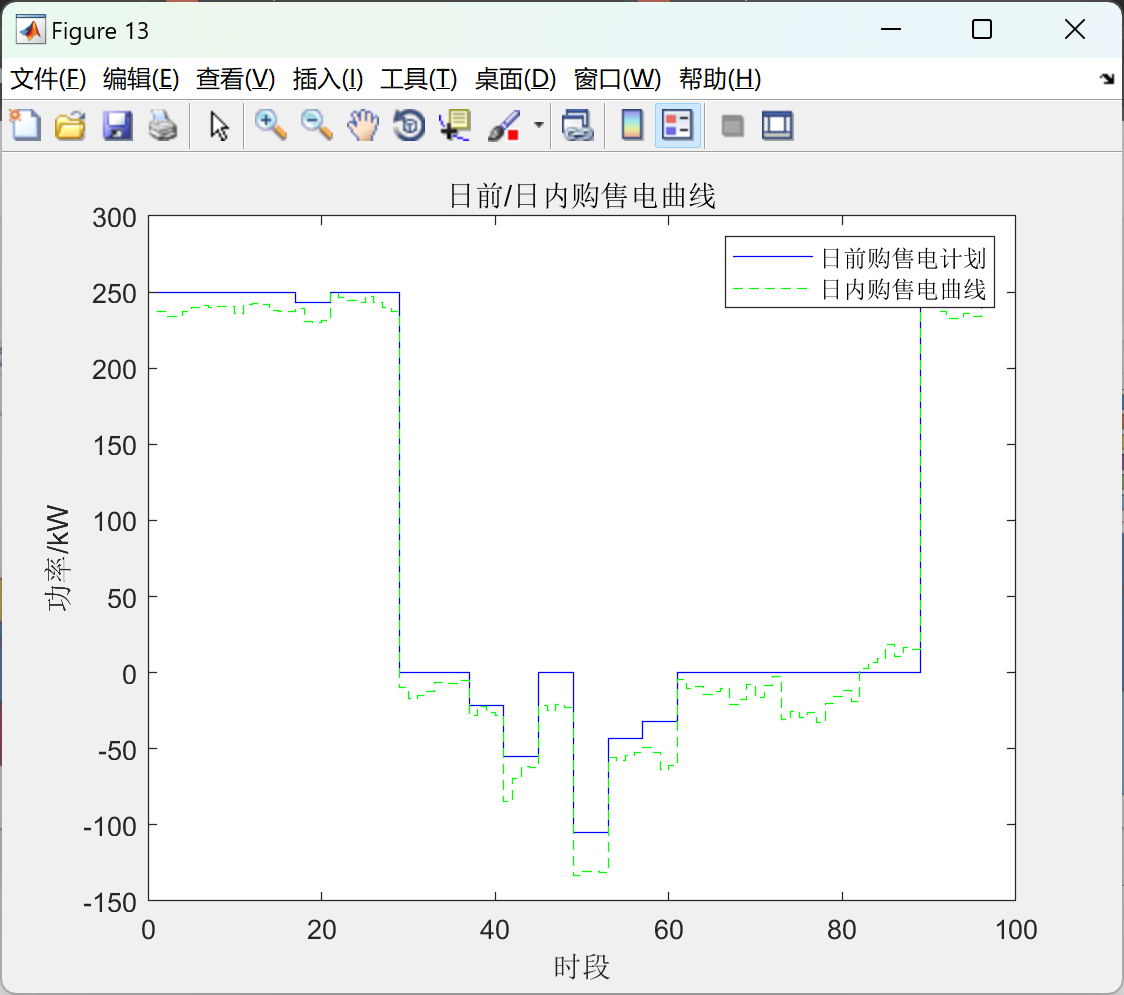Save the figure using the floppy disk icon
Viewport: 1124px width, 995px height.
117,125
